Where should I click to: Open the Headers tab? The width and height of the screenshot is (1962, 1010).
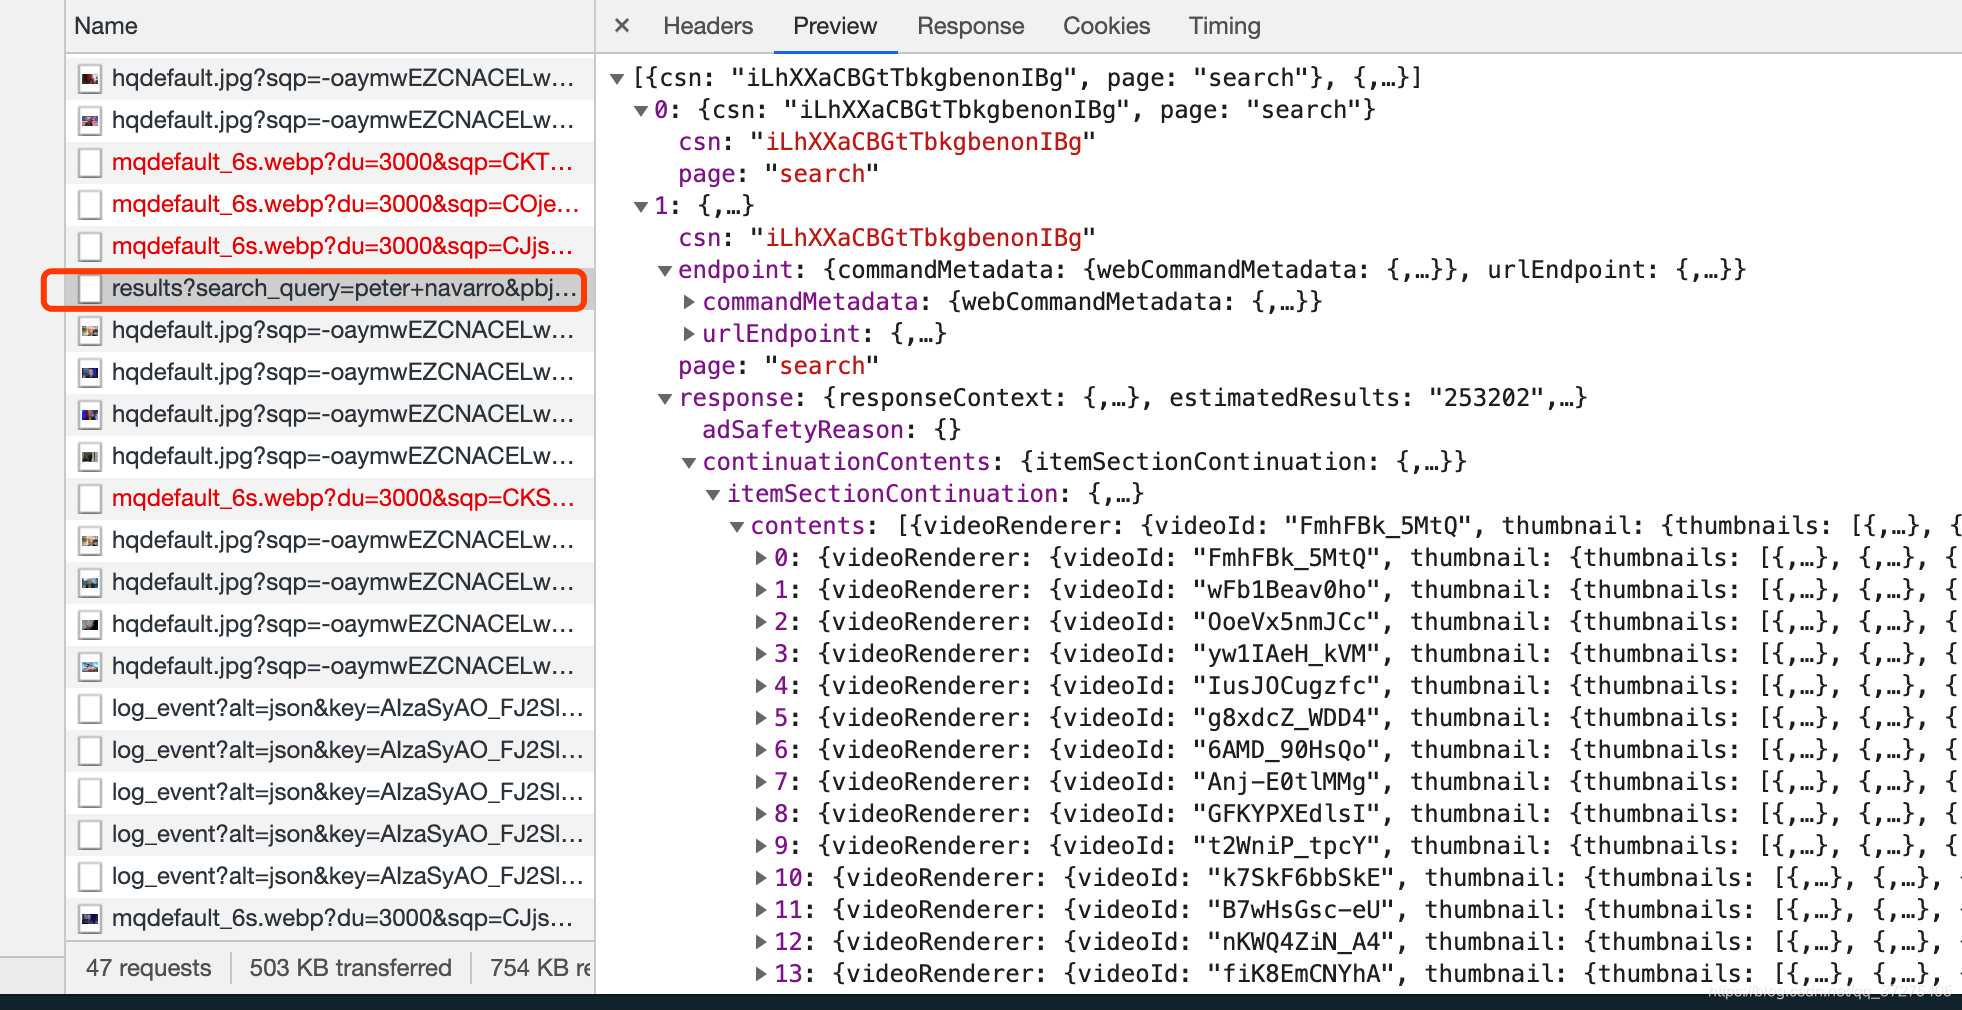(x=708, y=26)
